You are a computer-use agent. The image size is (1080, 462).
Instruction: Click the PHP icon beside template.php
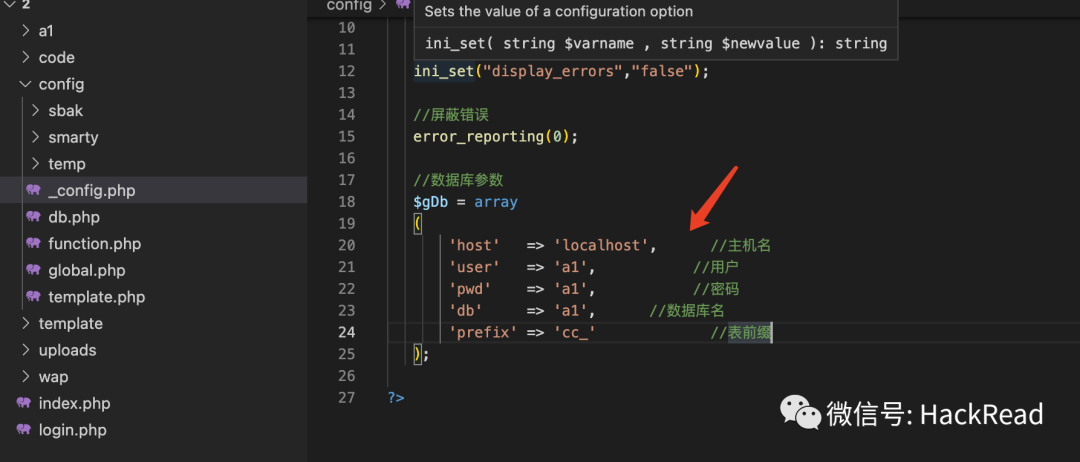click(34, 297)
